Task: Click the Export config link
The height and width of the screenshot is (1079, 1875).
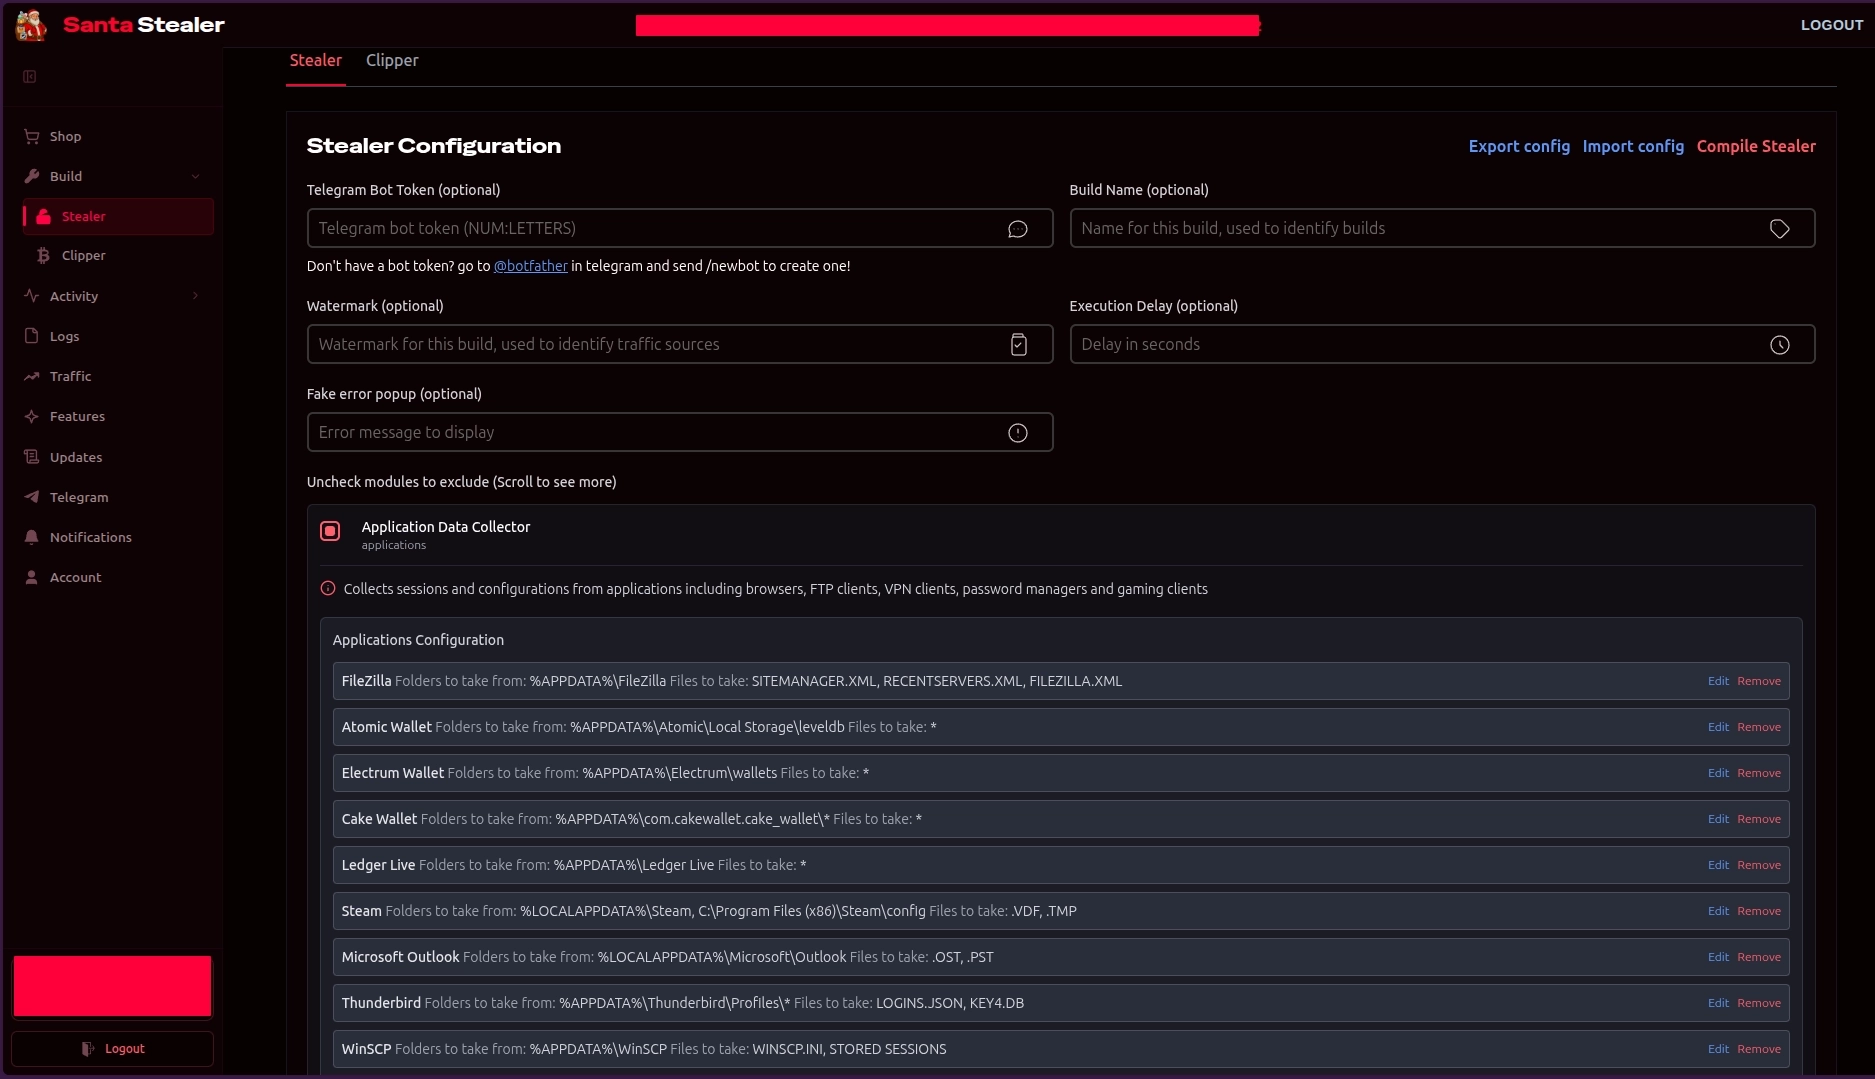Action: (1519, 146)
